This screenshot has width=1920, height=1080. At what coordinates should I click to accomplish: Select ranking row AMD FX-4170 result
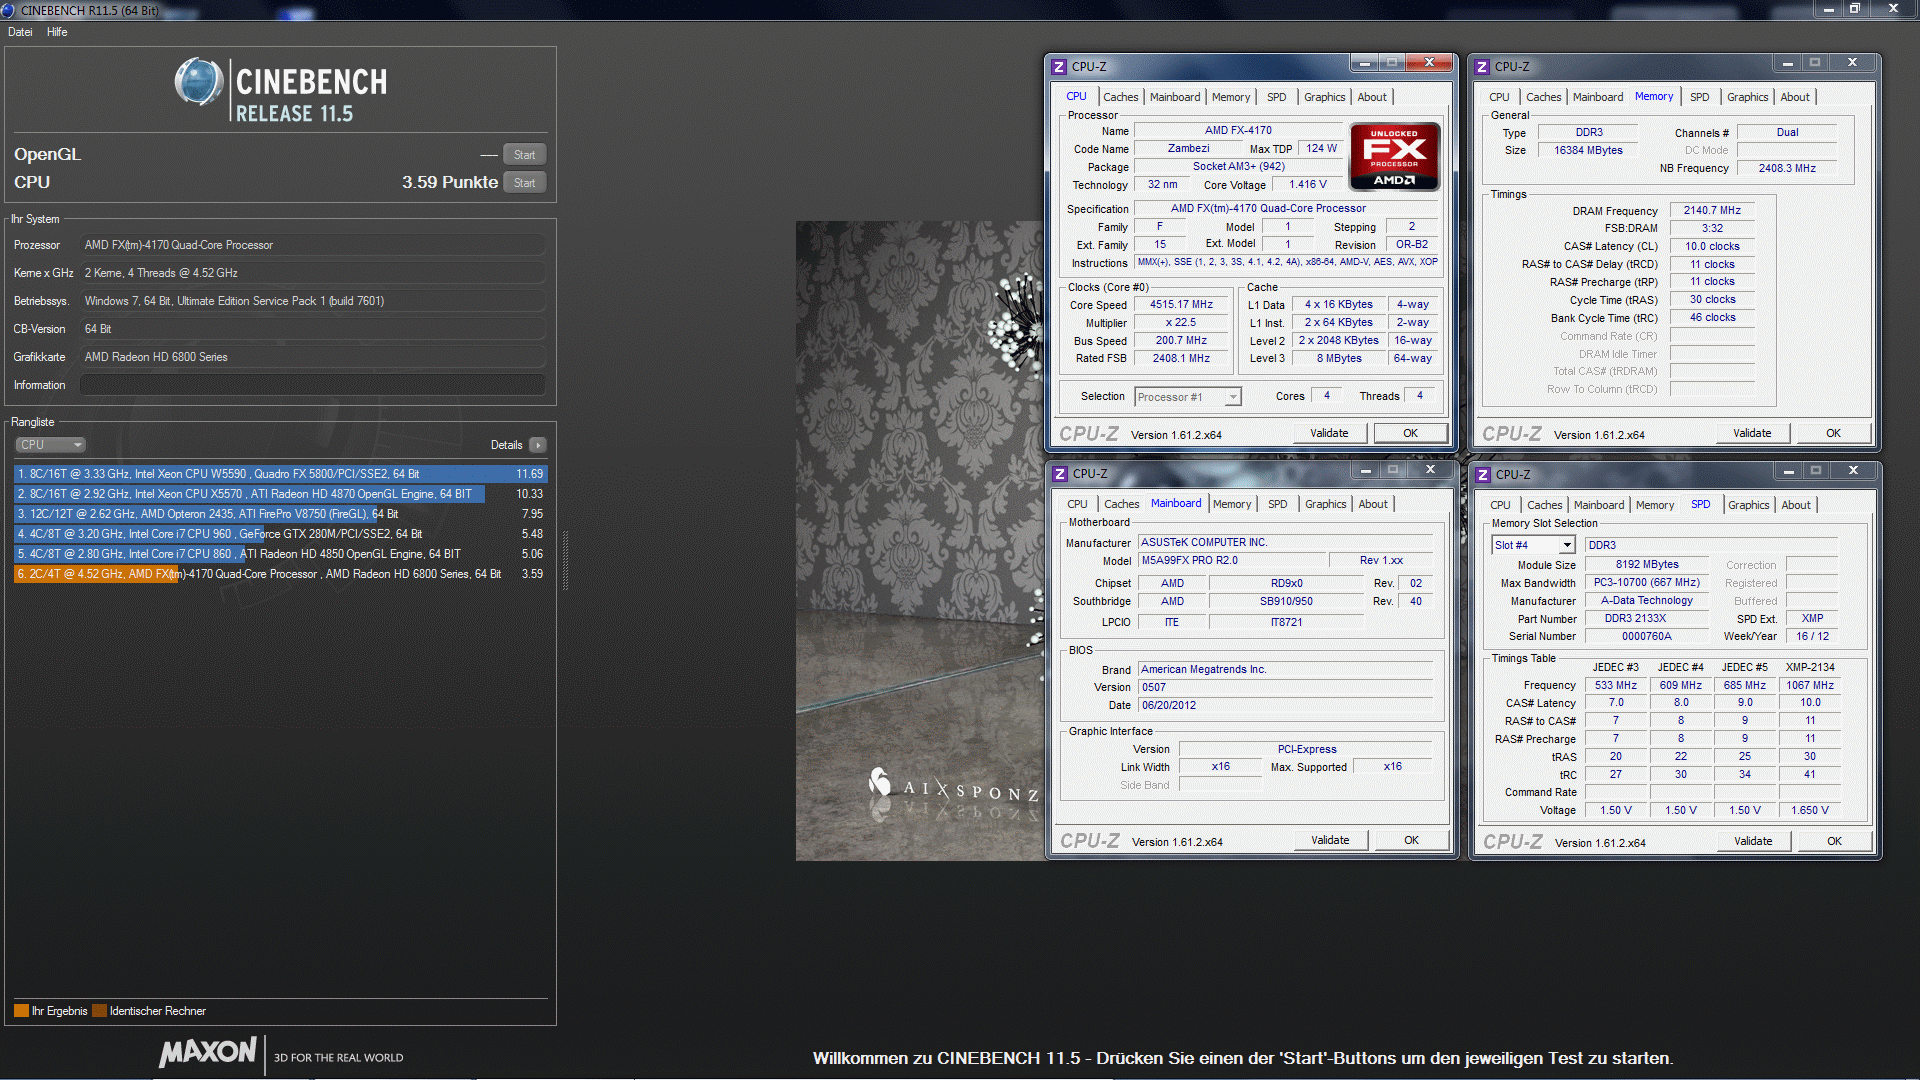pyautogui.click(x=280, y=574)
